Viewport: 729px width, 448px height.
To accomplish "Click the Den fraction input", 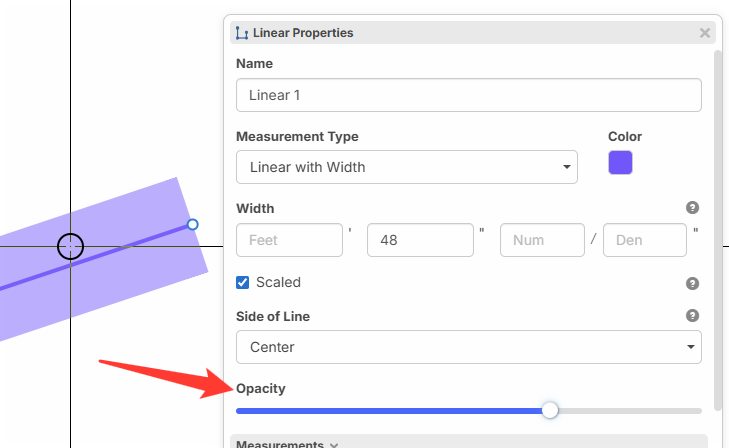I will [x=645, y=241].
